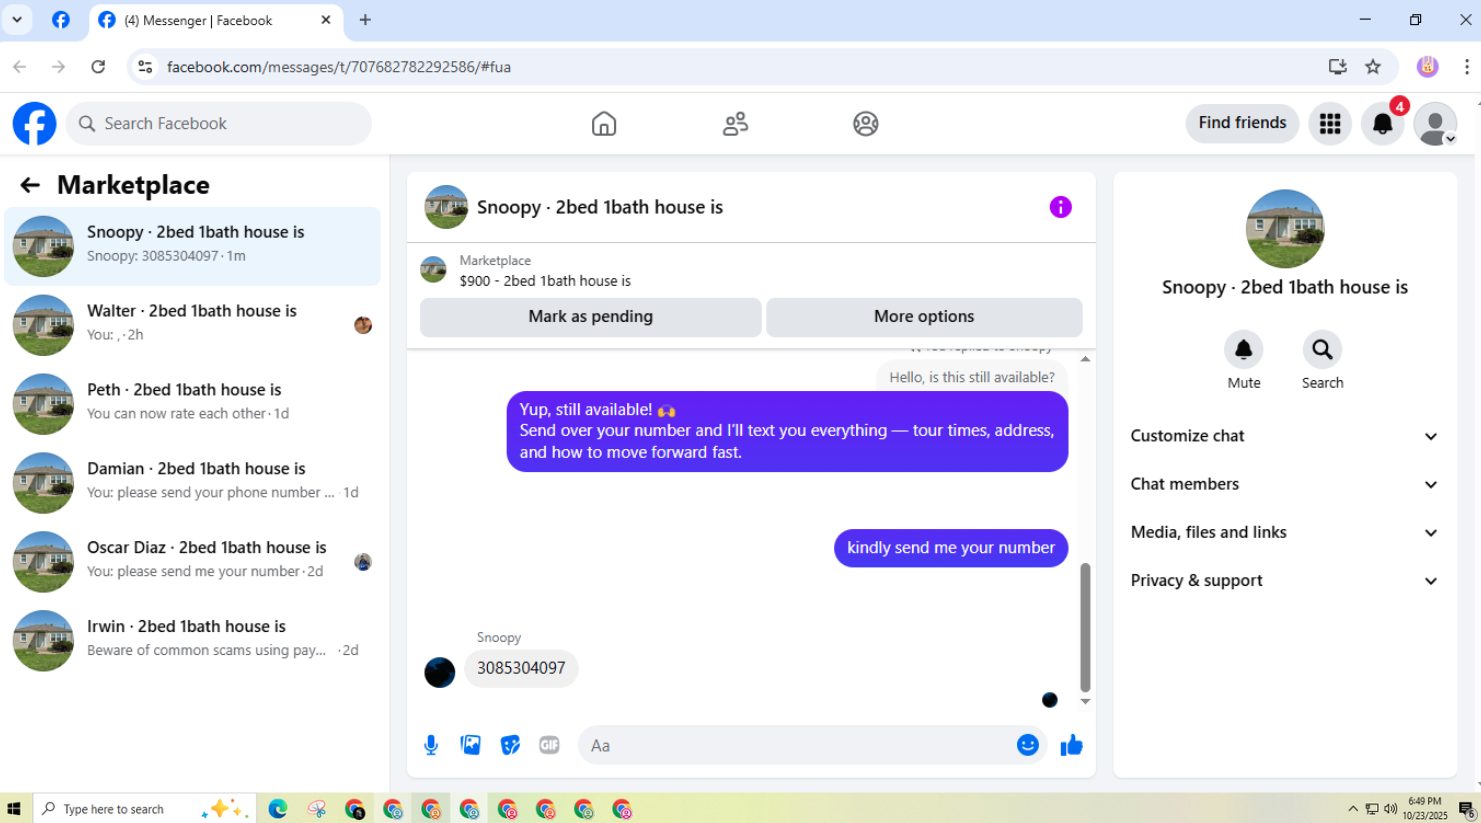Viewport: 1481px width, 823px height.
Task: Select the message 3085304097
Action: pyautogui.click(x=521, y=668)
